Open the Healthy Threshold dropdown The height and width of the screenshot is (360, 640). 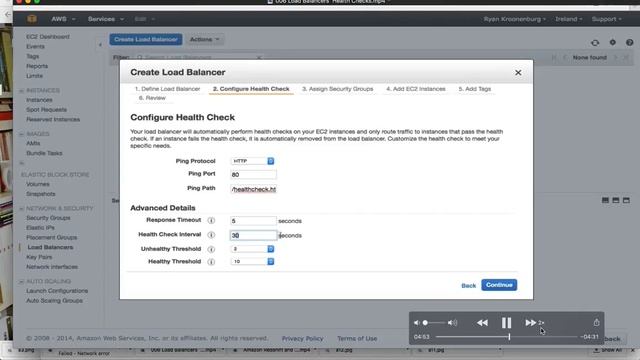(x=253, y=262)
